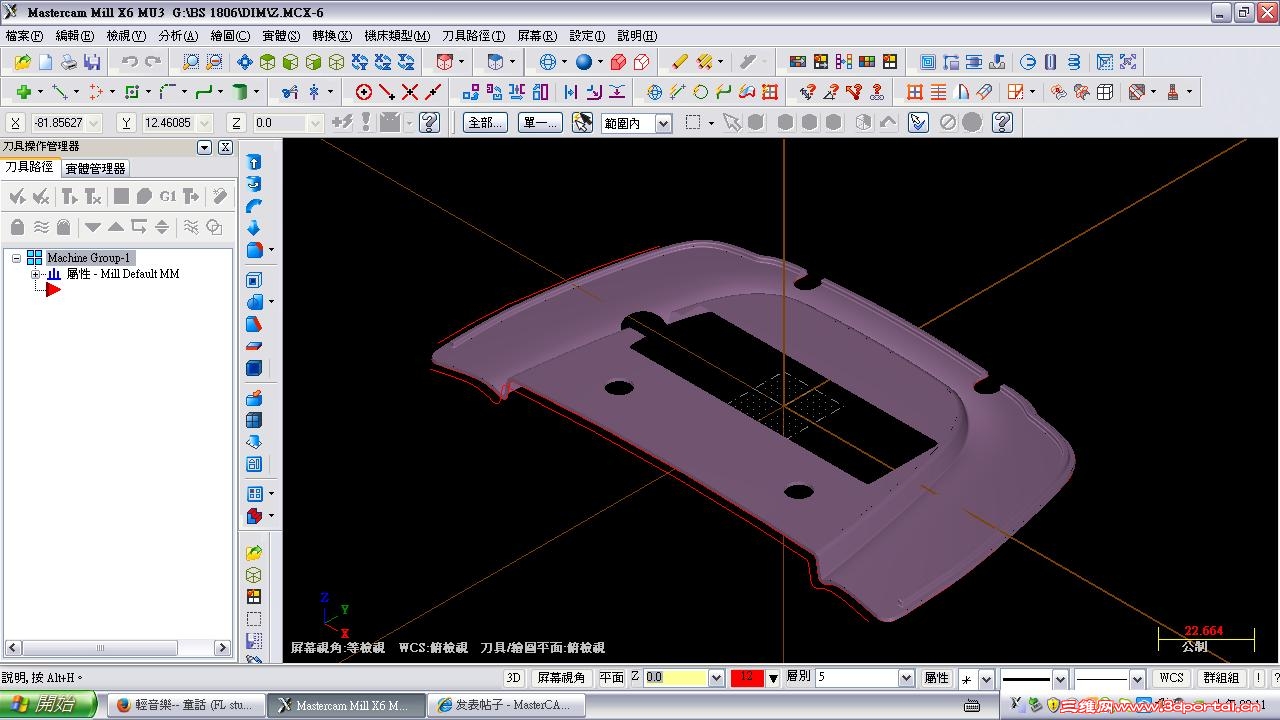Click the 單一... selection button
Screen dimensions: 1280x720
pyautogui.click(x=541, y=122)
